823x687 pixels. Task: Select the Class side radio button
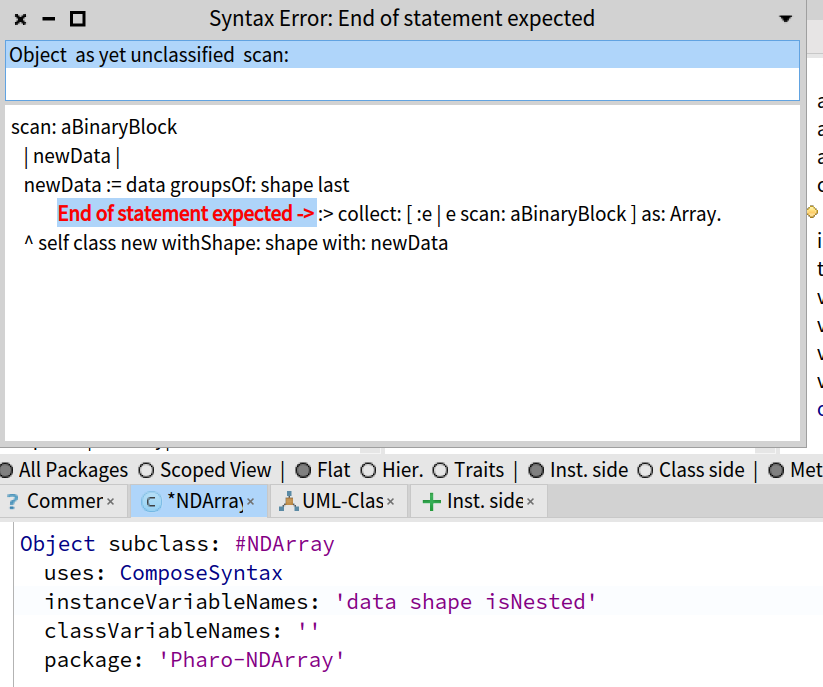(x=645, y=470)
